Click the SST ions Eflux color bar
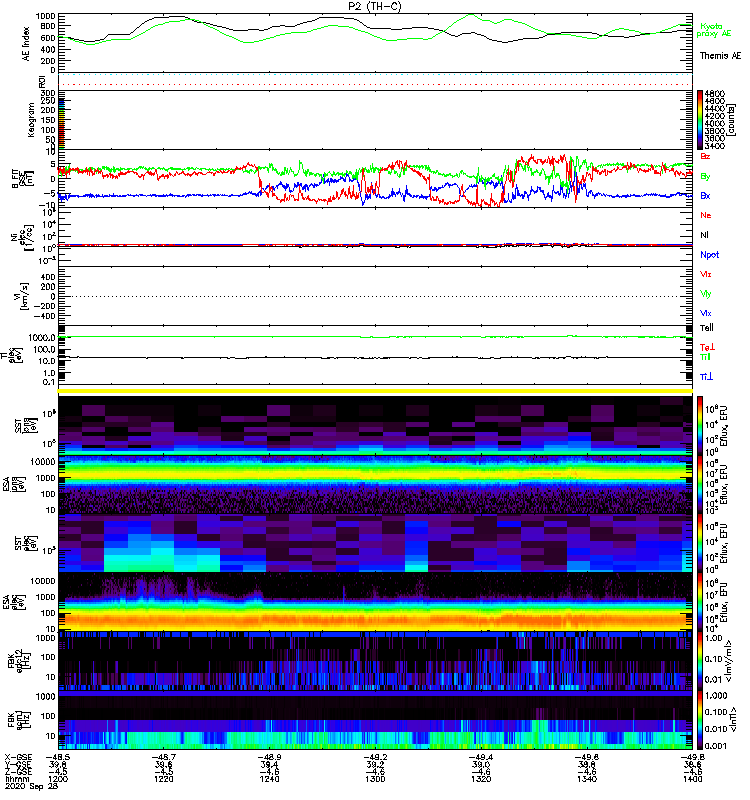This screenshot has width=750, height=800. [x=700, y=425]
